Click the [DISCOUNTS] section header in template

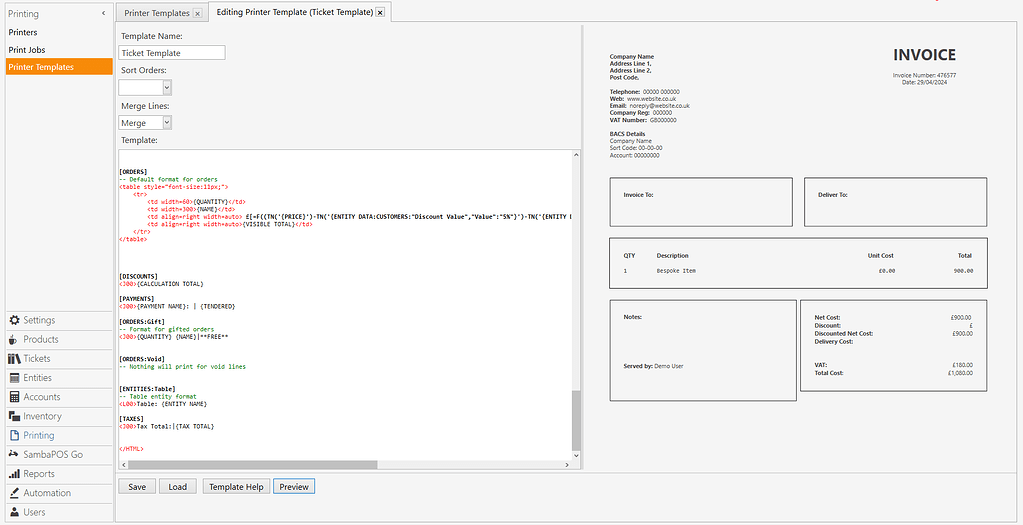[139, 277]
